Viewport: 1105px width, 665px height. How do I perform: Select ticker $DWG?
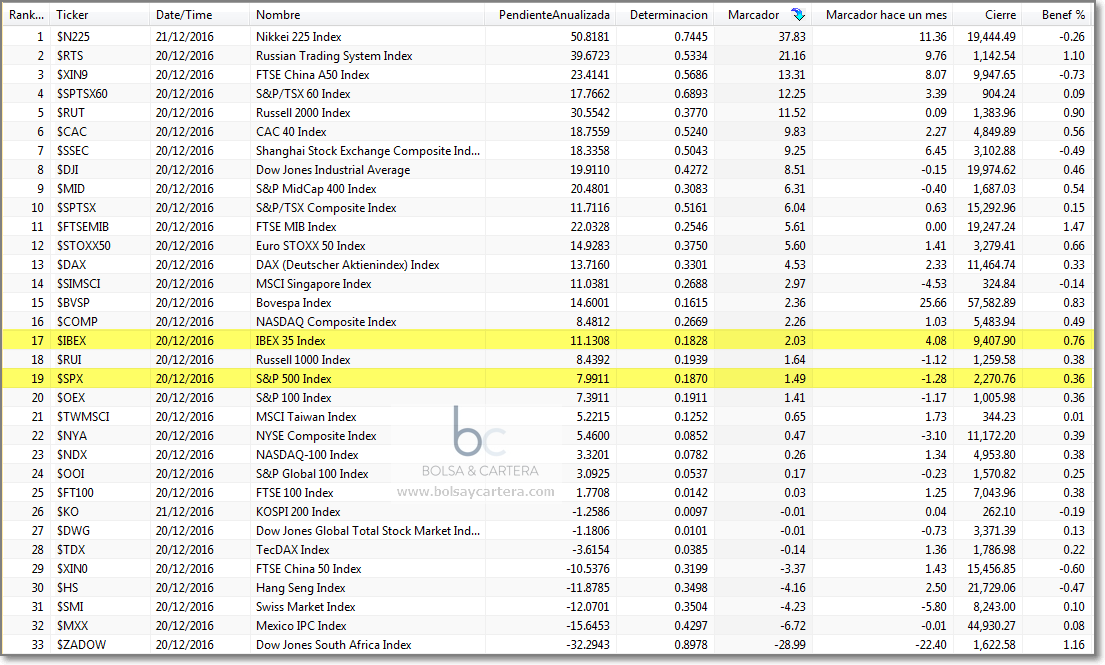73,531
